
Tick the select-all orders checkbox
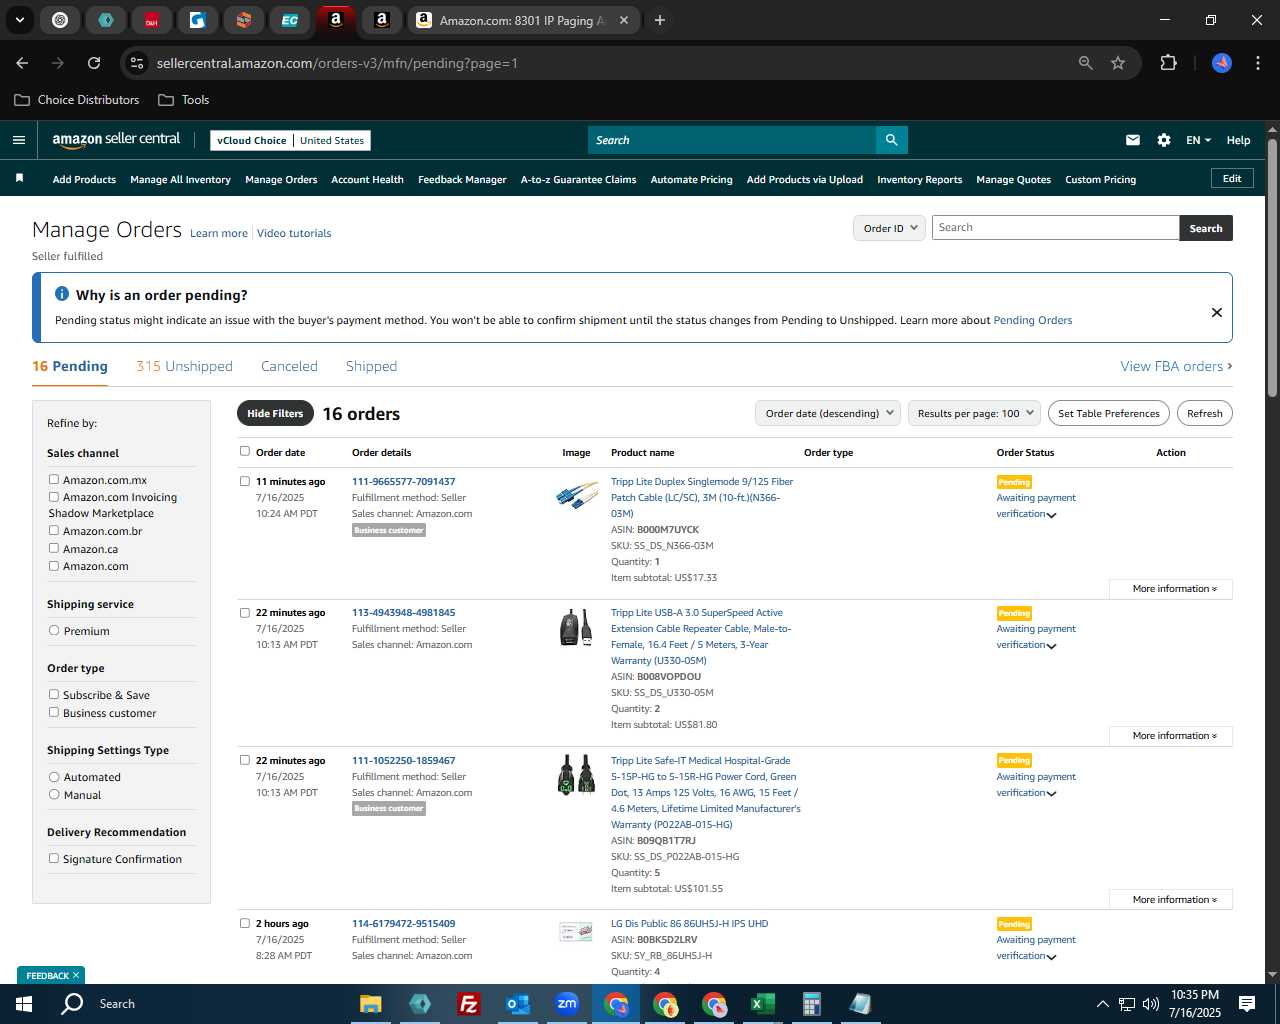pyautogui.click(x=245, y=451)
